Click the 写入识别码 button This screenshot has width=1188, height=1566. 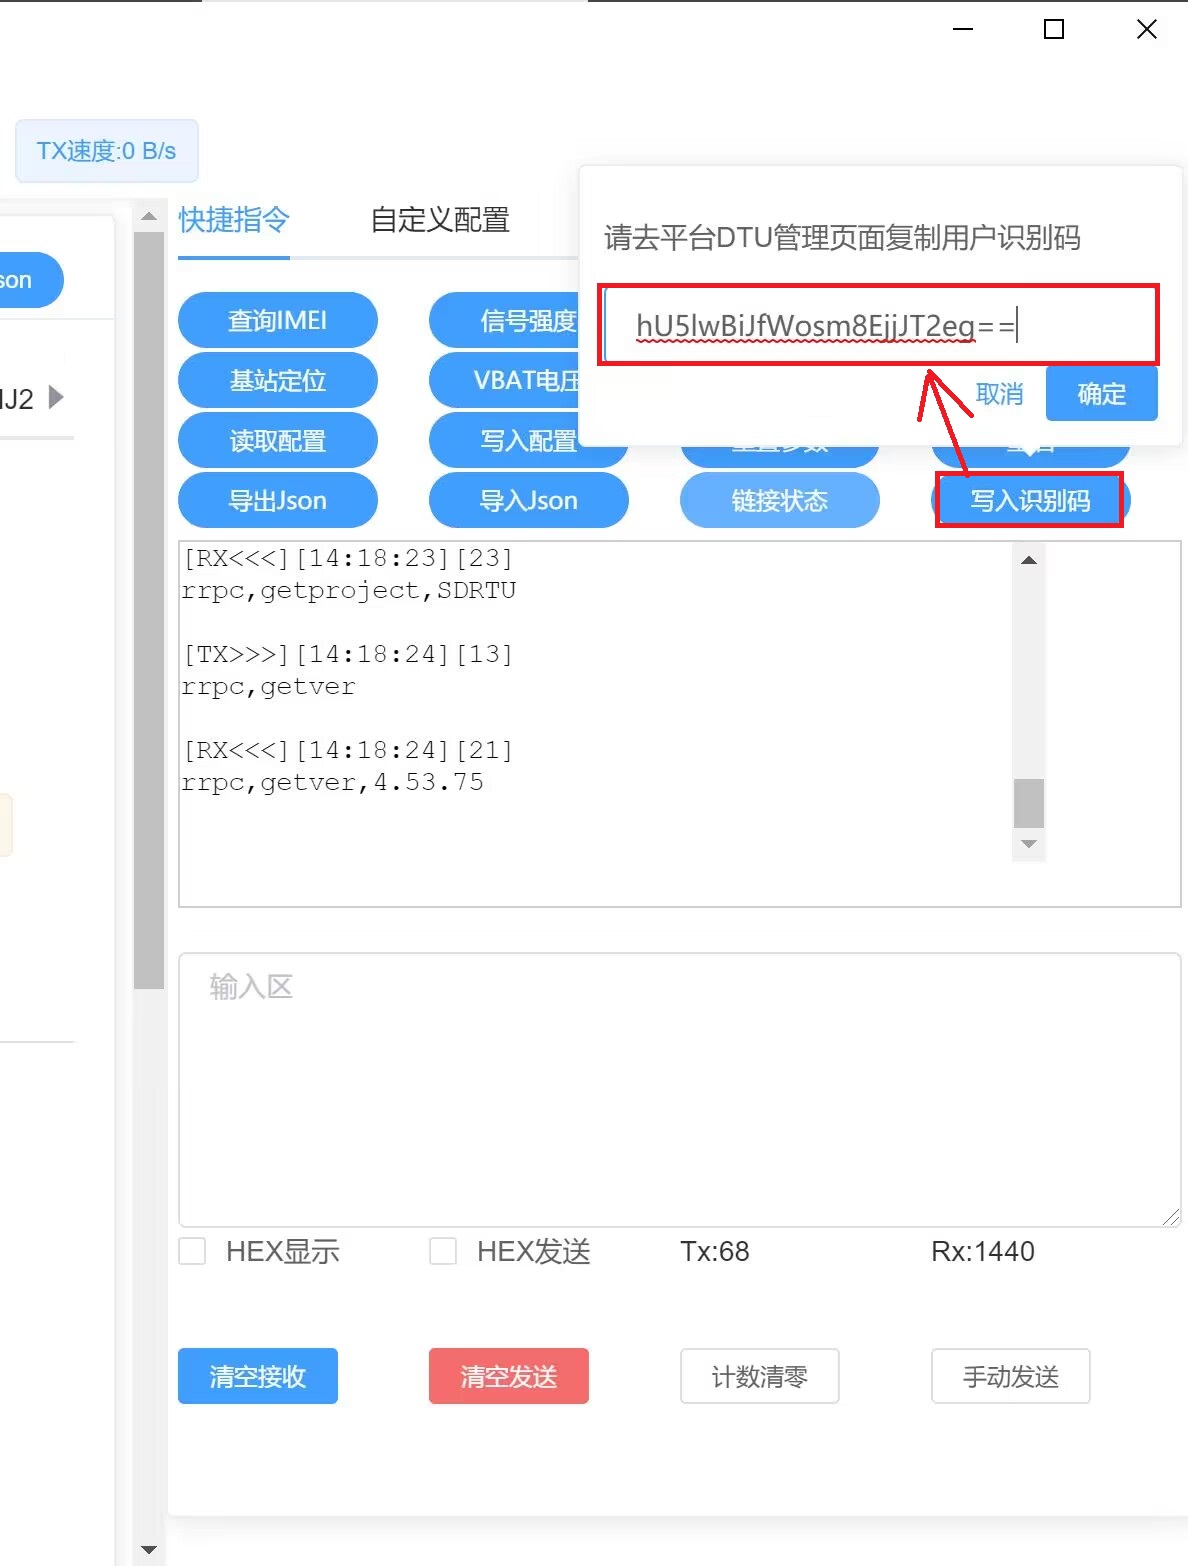tap(1030, 500)
